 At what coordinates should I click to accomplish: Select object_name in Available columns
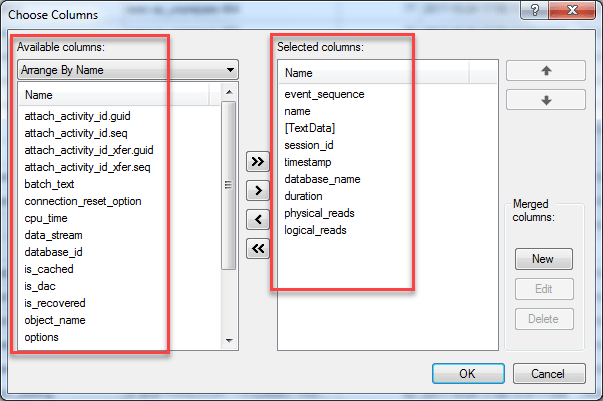pyautogui.click(x=55, y=320)
